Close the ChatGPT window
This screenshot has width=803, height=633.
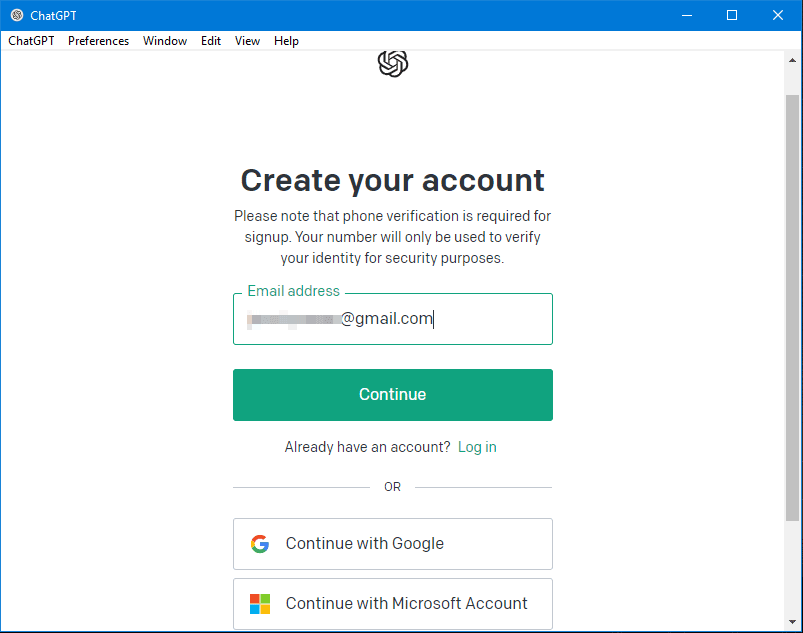[x=777, y=15]
